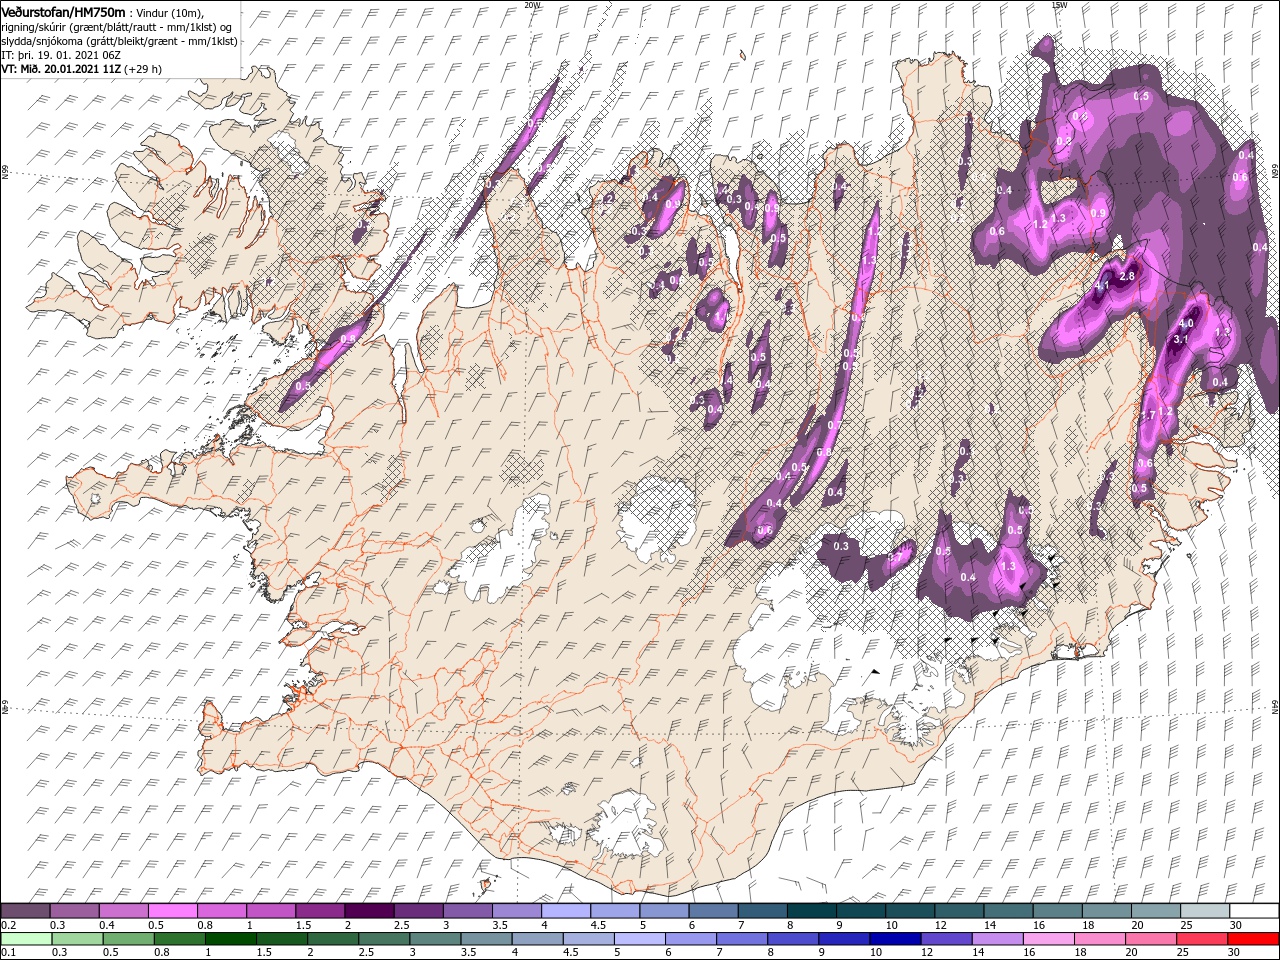Click the 7 swatch in the top legend row
This screenshot has height=960, width=1280.
click(x=762, y=911)
